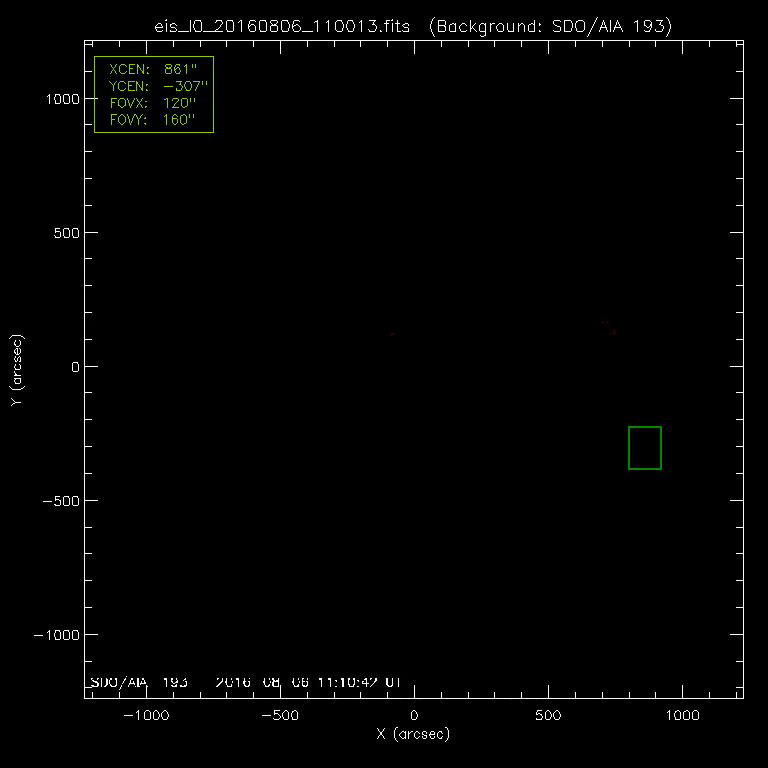
Task: Click the "X (arcsec)" axis label
Action: pyautogui.click(x=413, y=735)
